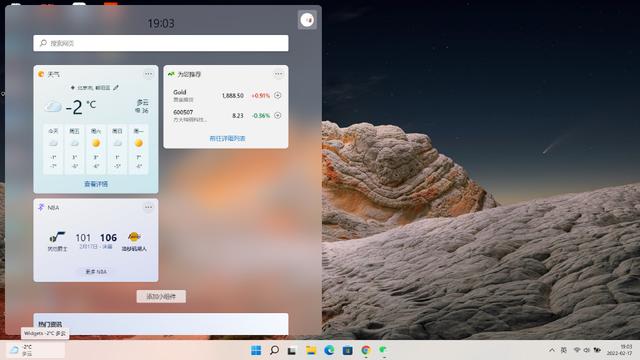Open the Windows Start menu
This screenshot has height=360, width=640.
pos(256,350)
